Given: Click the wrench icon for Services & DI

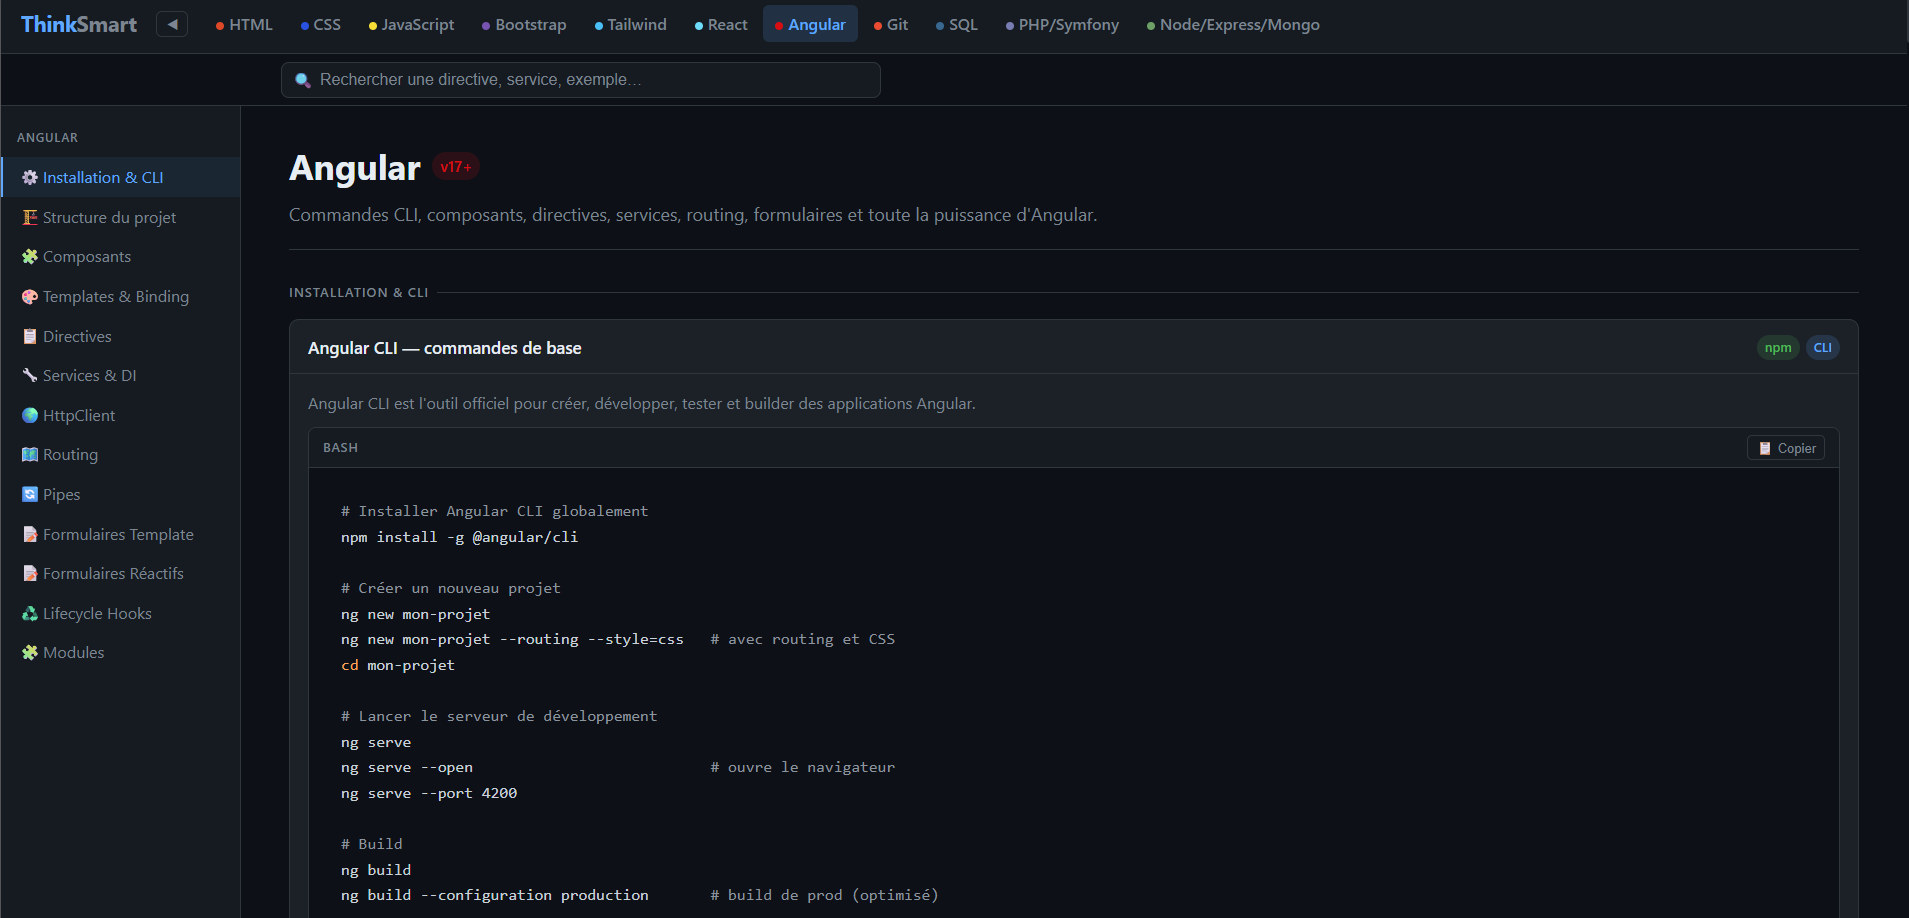Looking at the screenshot, I should [x=30, y=376].
